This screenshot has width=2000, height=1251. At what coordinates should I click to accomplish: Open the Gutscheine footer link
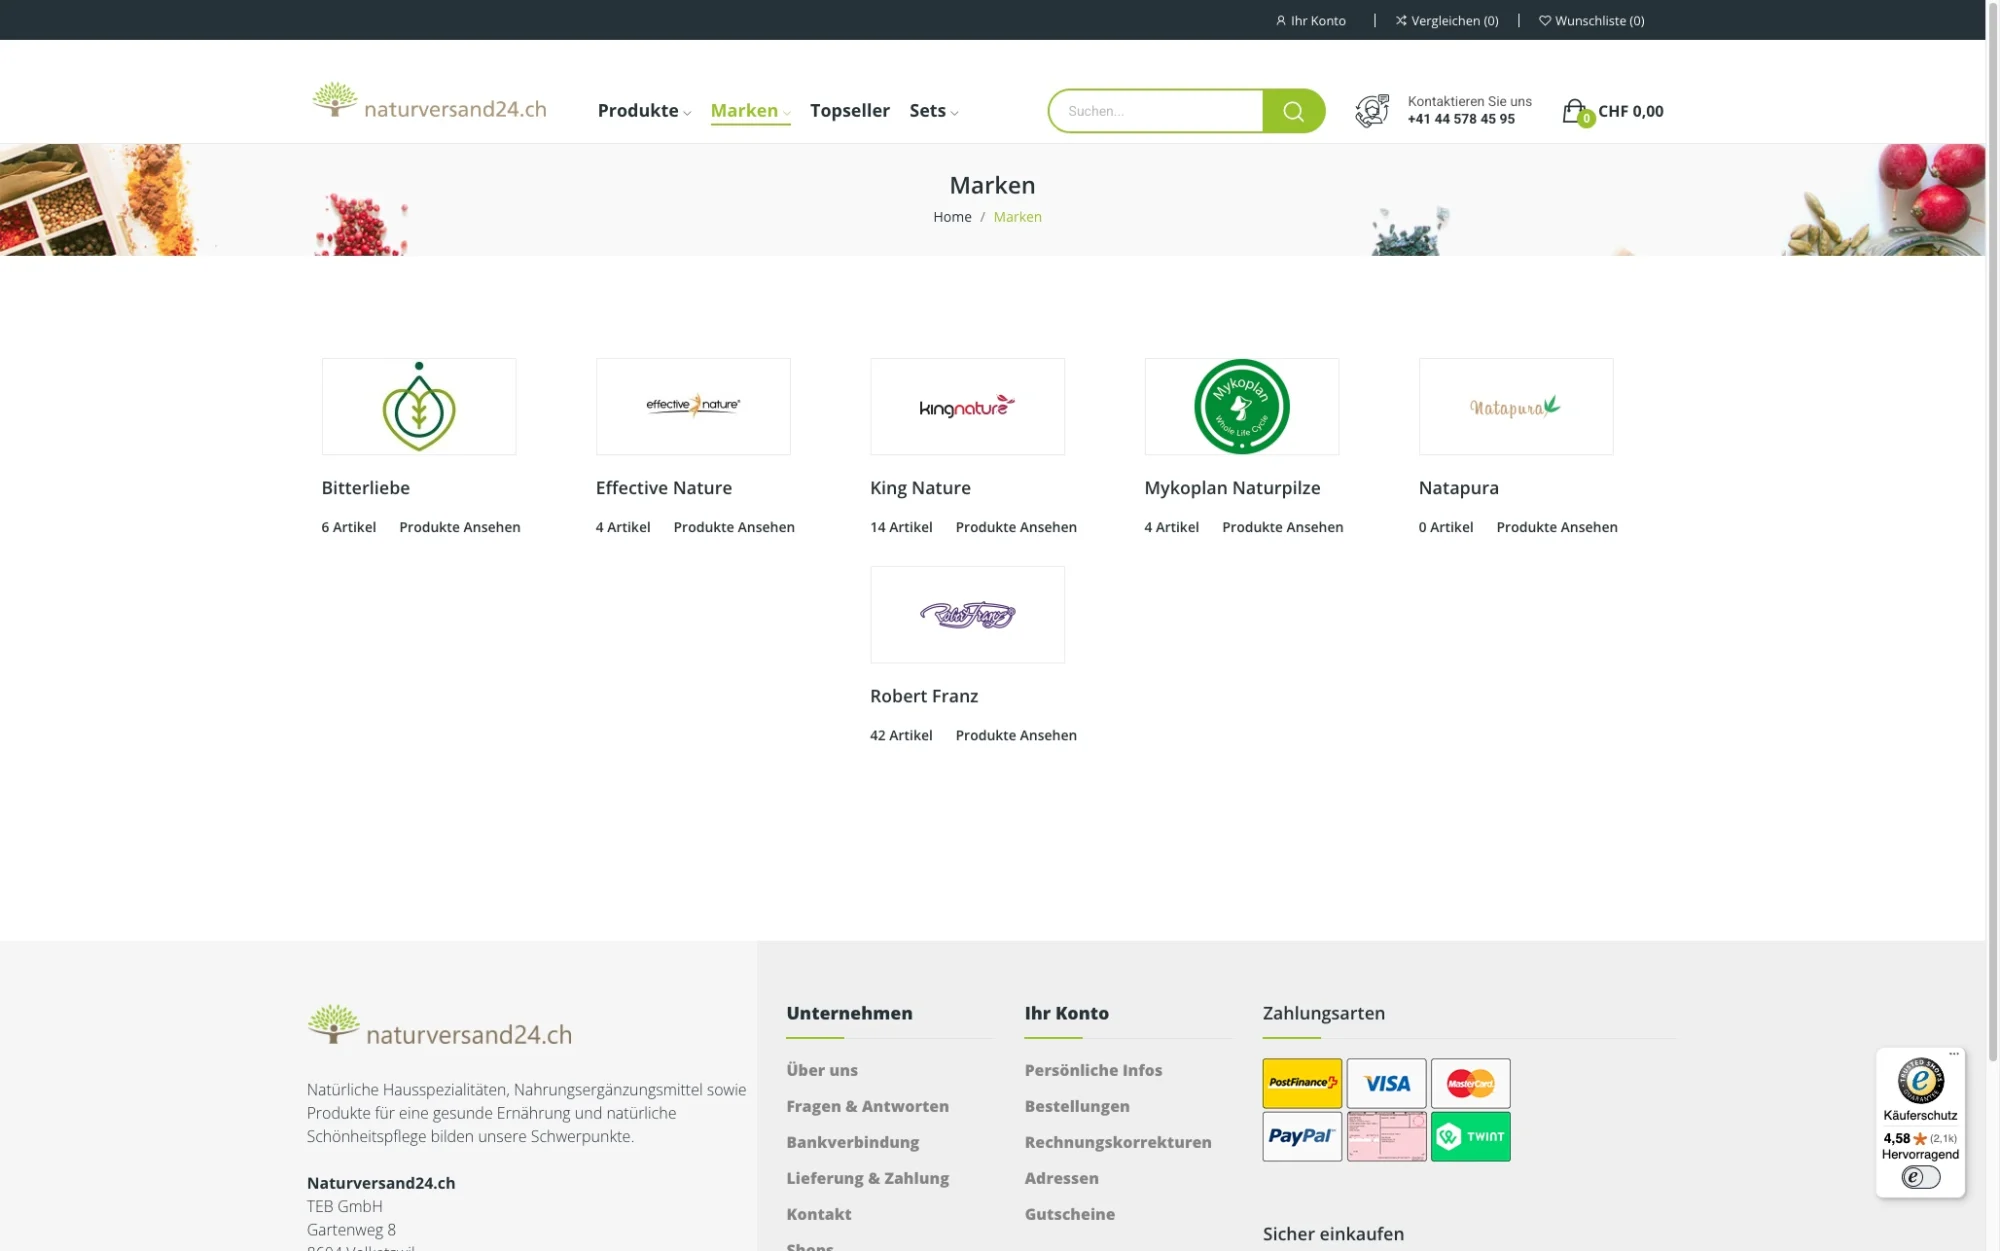pos(1069,1214)
